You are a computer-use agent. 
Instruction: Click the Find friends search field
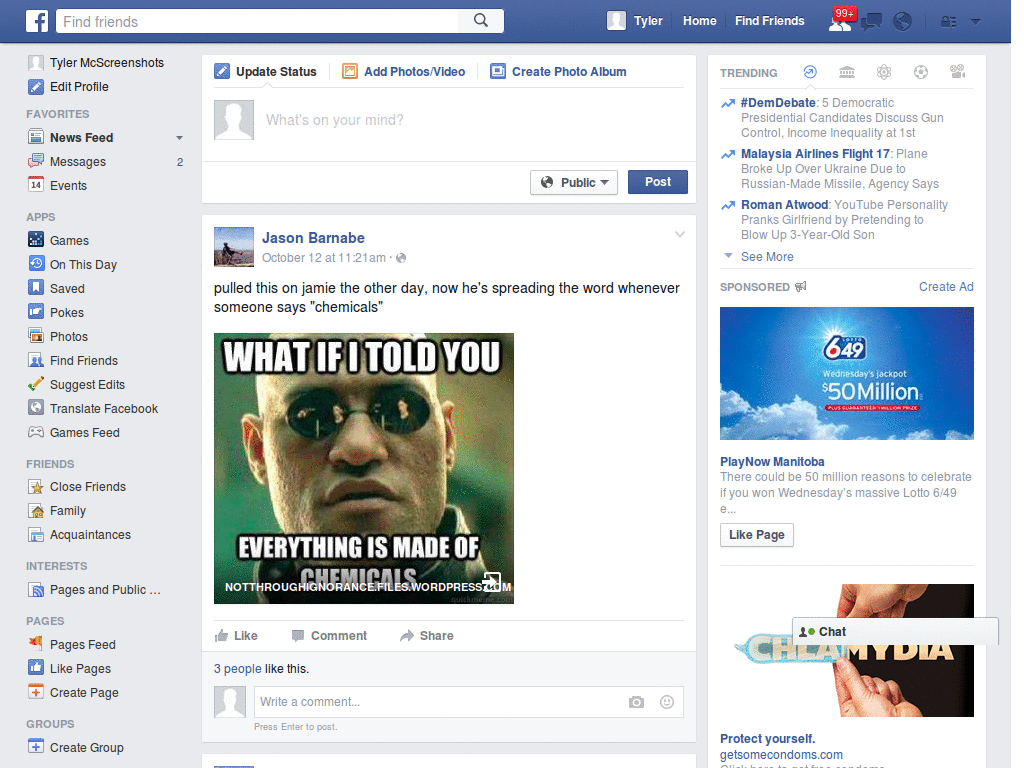[x=257, y=21]
